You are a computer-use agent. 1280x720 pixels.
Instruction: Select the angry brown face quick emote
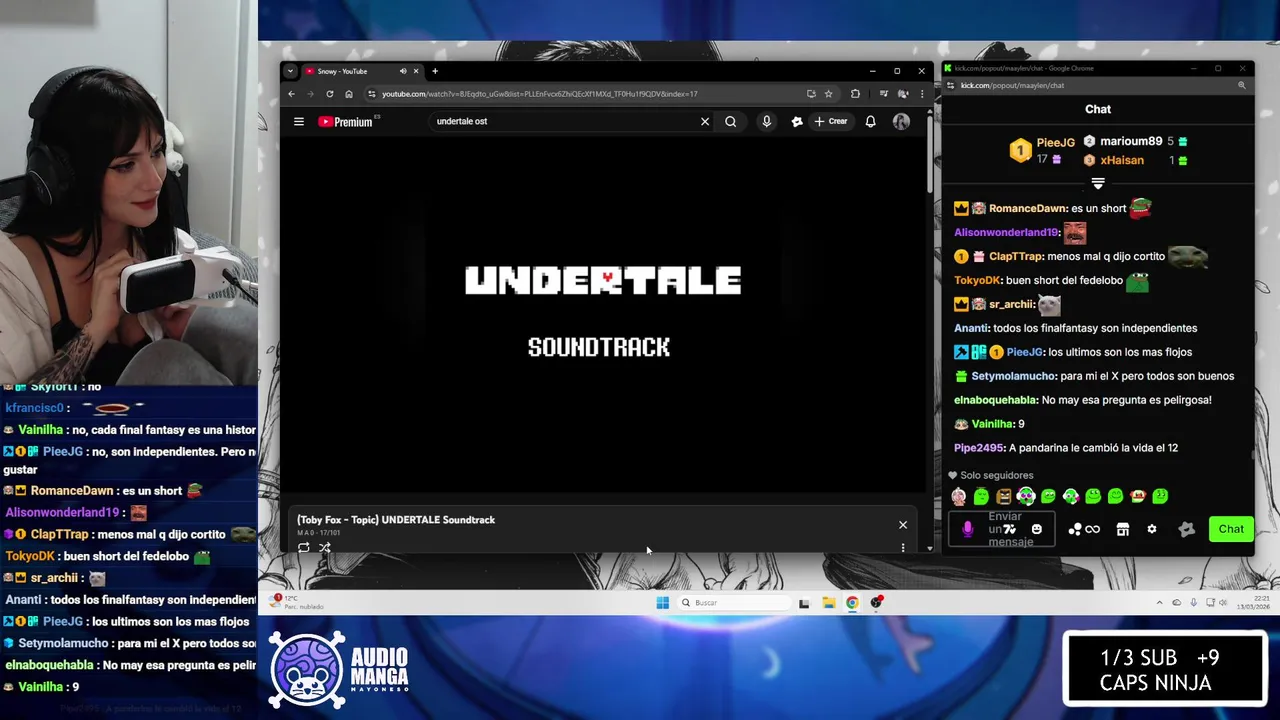point(1004,496)
